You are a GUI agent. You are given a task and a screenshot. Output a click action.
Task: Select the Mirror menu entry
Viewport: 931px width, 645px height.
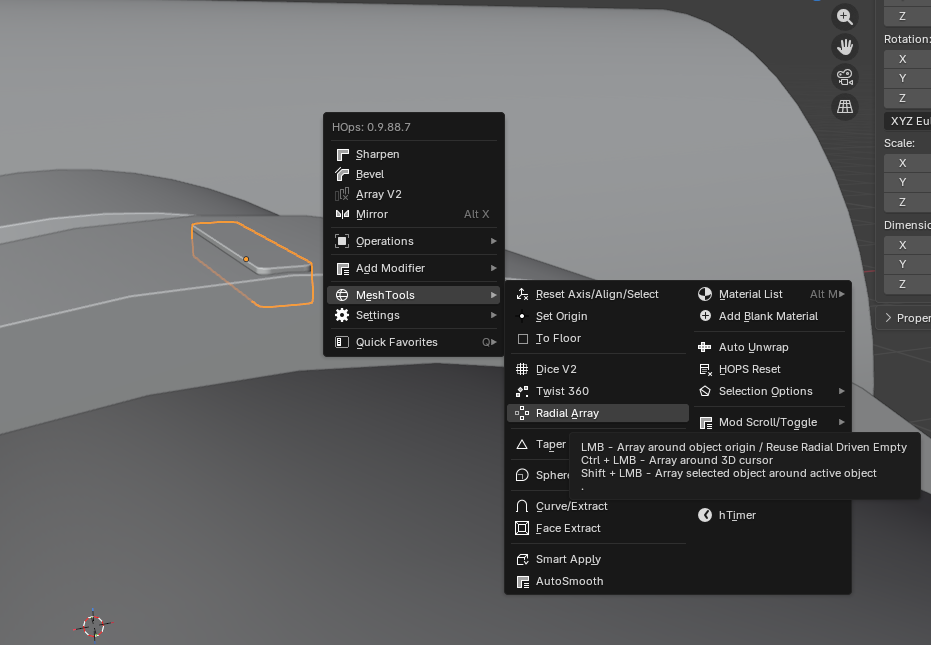tap(414, 214)
